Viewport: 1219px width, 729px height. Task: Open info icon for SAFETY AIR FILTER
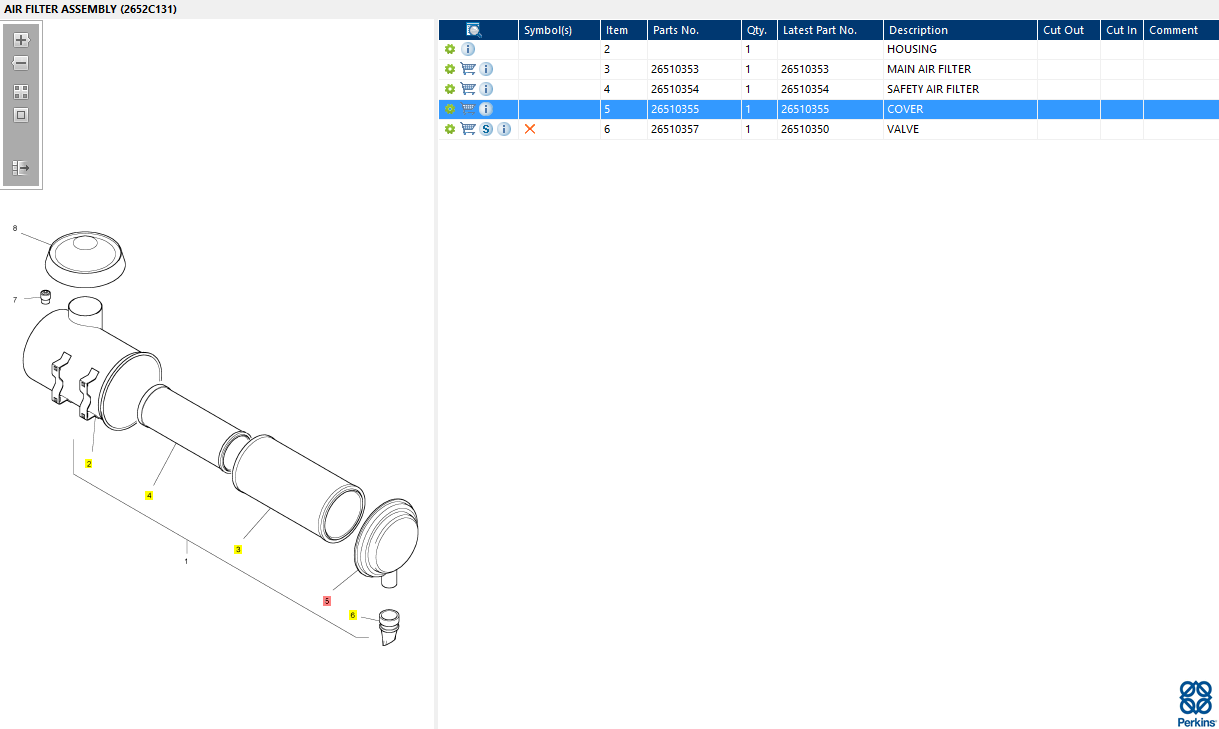(x=486, y=89)
